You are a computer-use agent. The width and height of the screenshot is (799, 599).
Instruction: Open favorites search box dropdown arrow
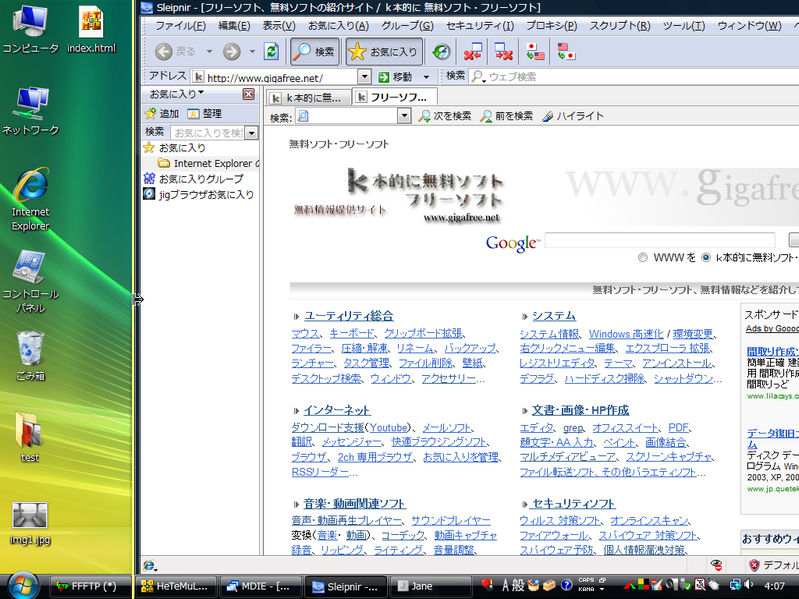[251, 133]
